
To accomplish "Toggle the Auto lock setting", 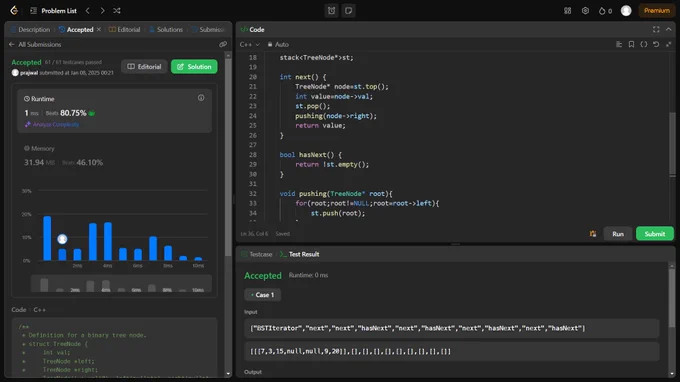I will [278, 44].
